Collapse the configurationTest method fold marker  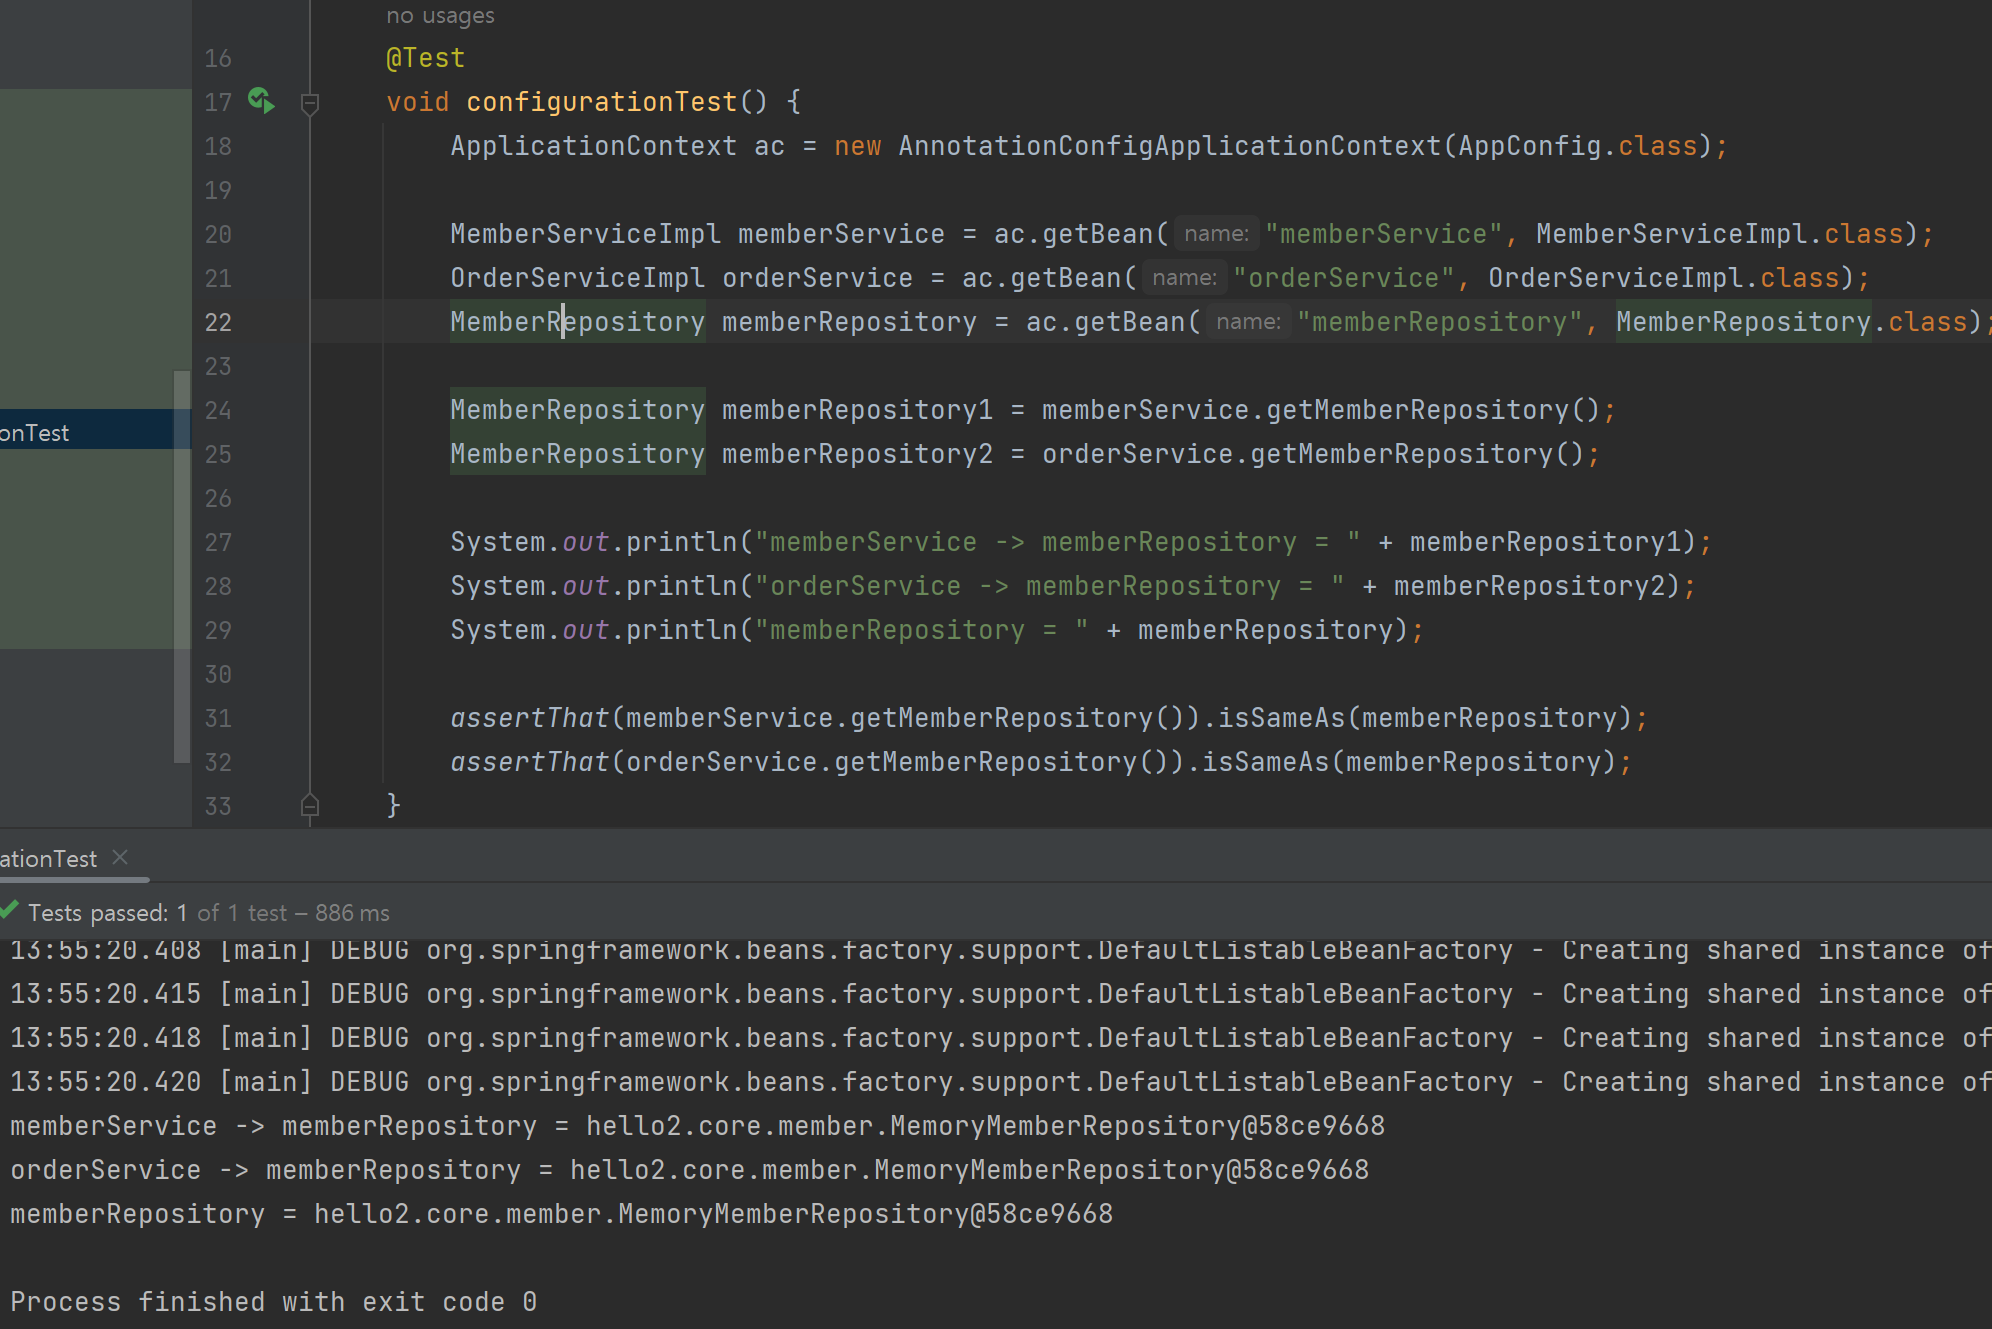pyautogui.click(x=310, y=103)
